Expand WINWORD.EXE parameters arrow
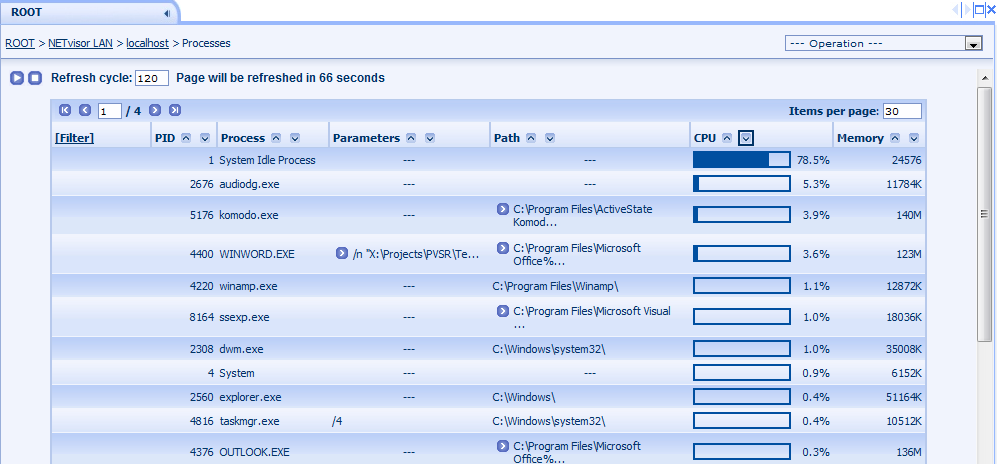The height and width of the screenshot is (464, 997). coord(341,254)
